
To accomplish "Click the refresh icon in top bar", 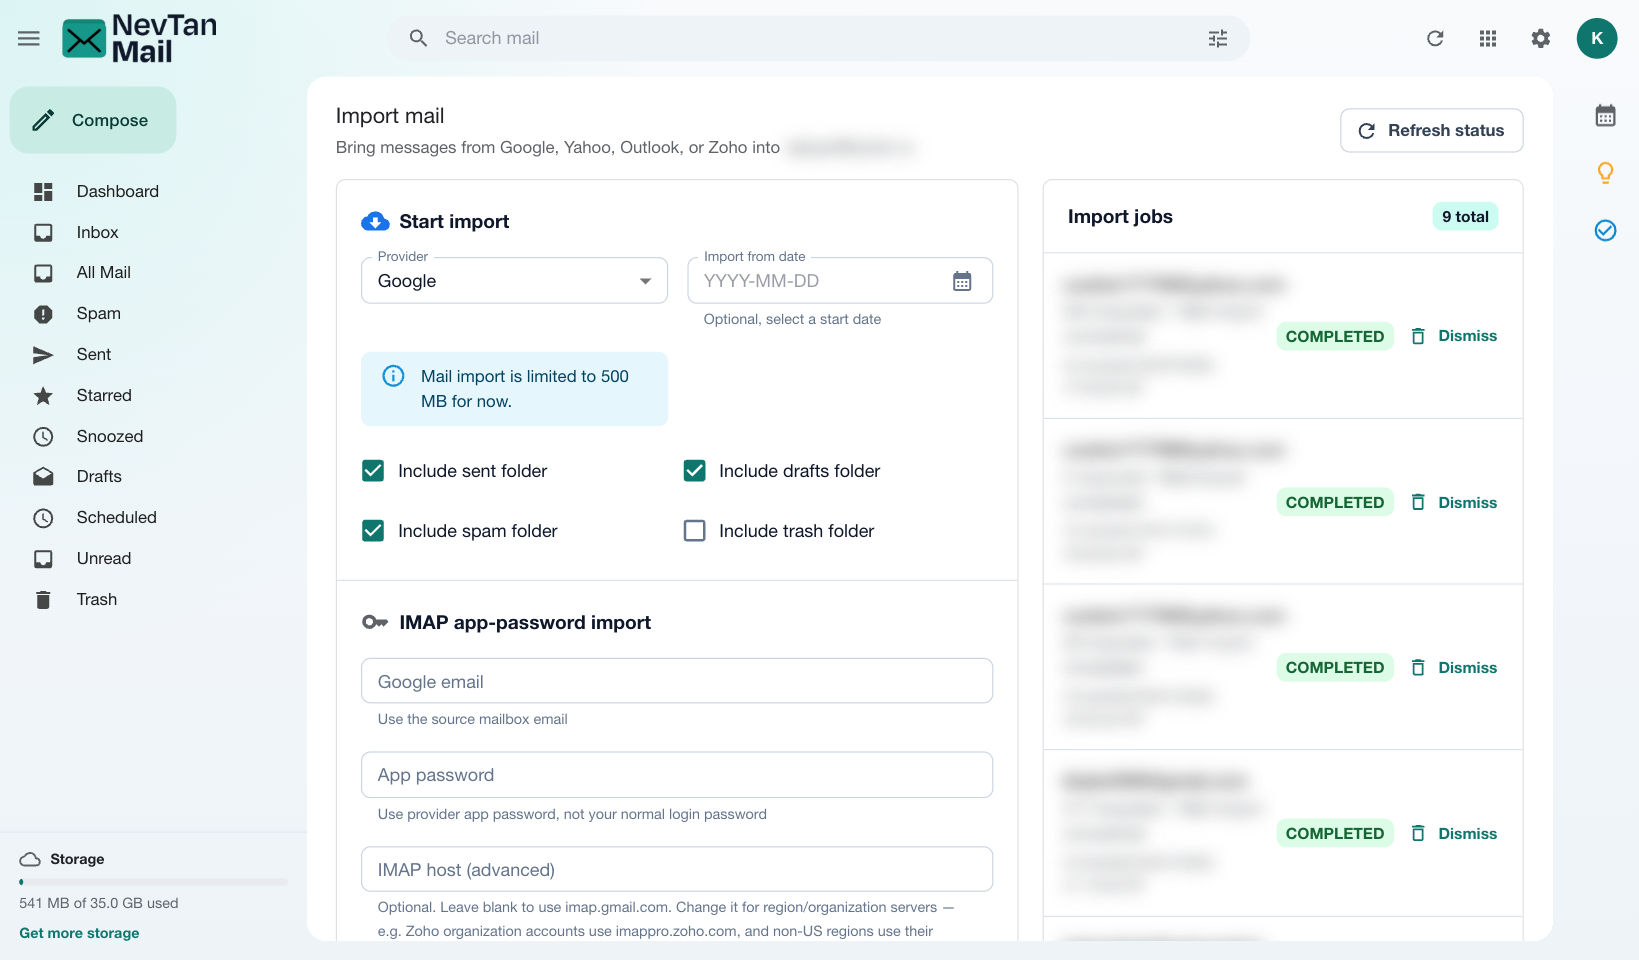I will (1435, 38).
